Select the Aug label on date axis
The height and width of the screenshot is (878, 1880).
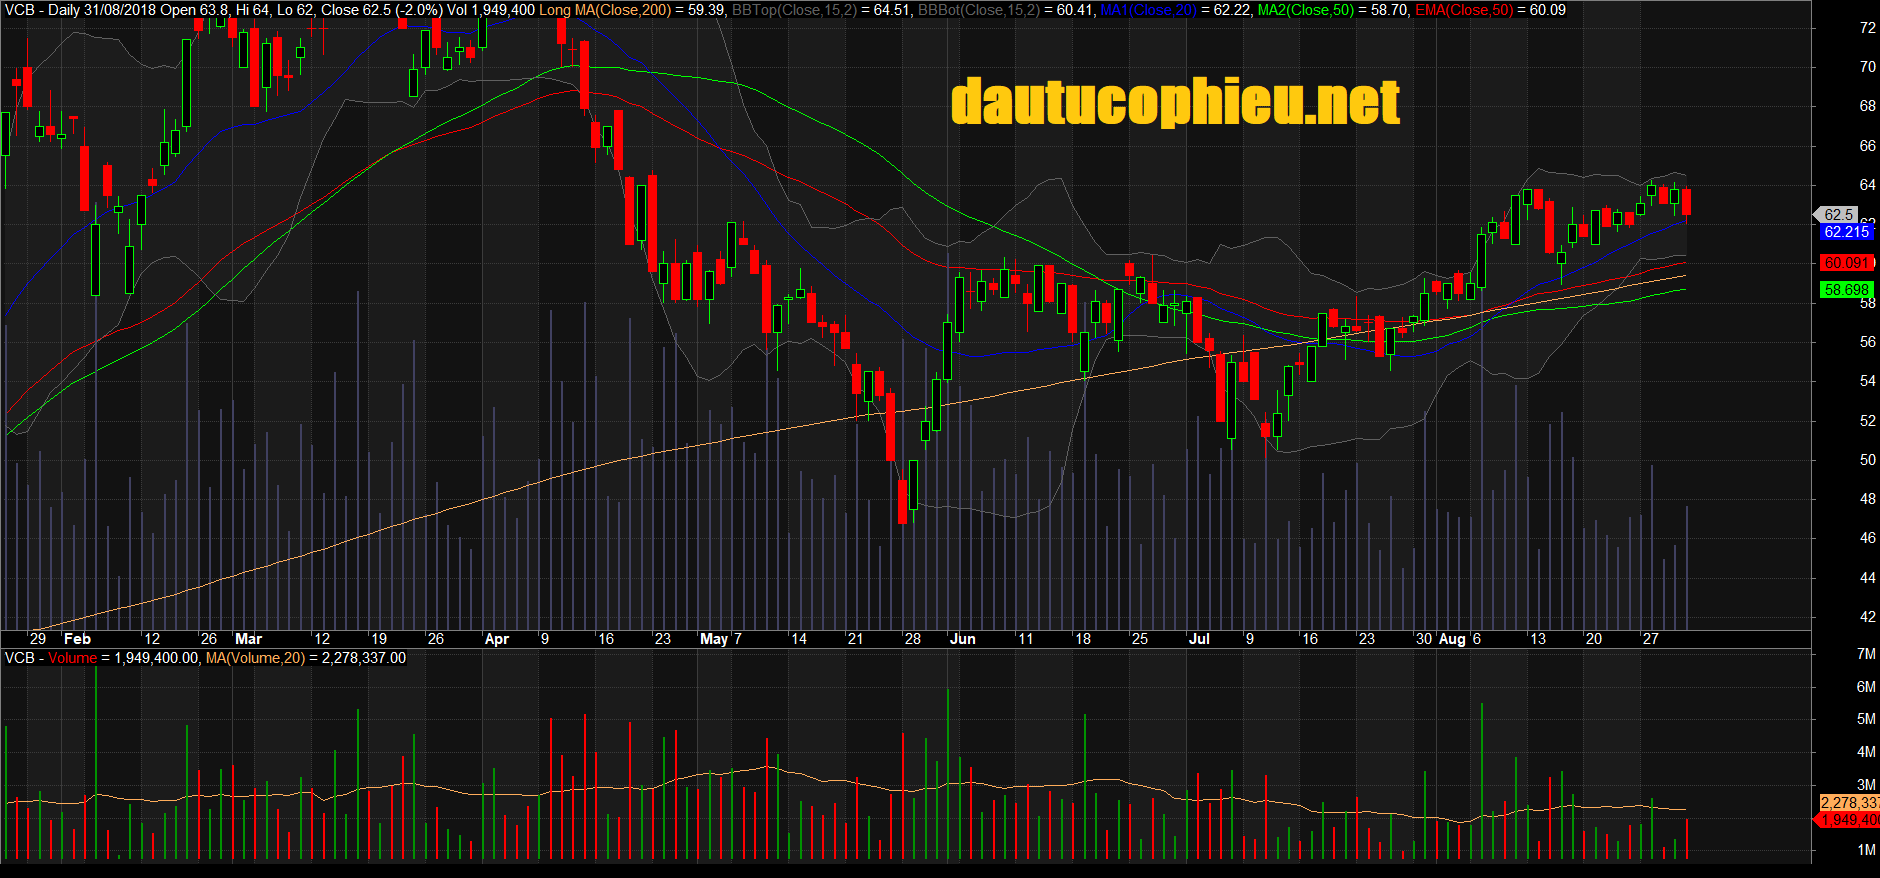click(1451, 639)
